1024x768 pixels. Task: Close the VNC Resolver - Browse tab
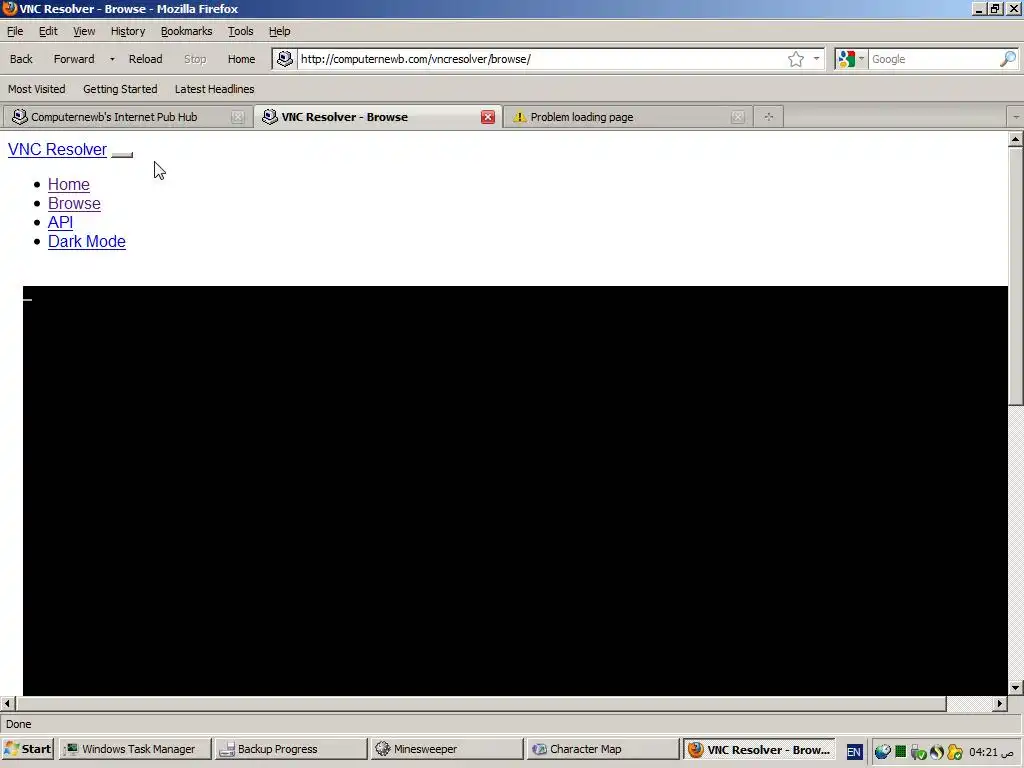(488, 117)
